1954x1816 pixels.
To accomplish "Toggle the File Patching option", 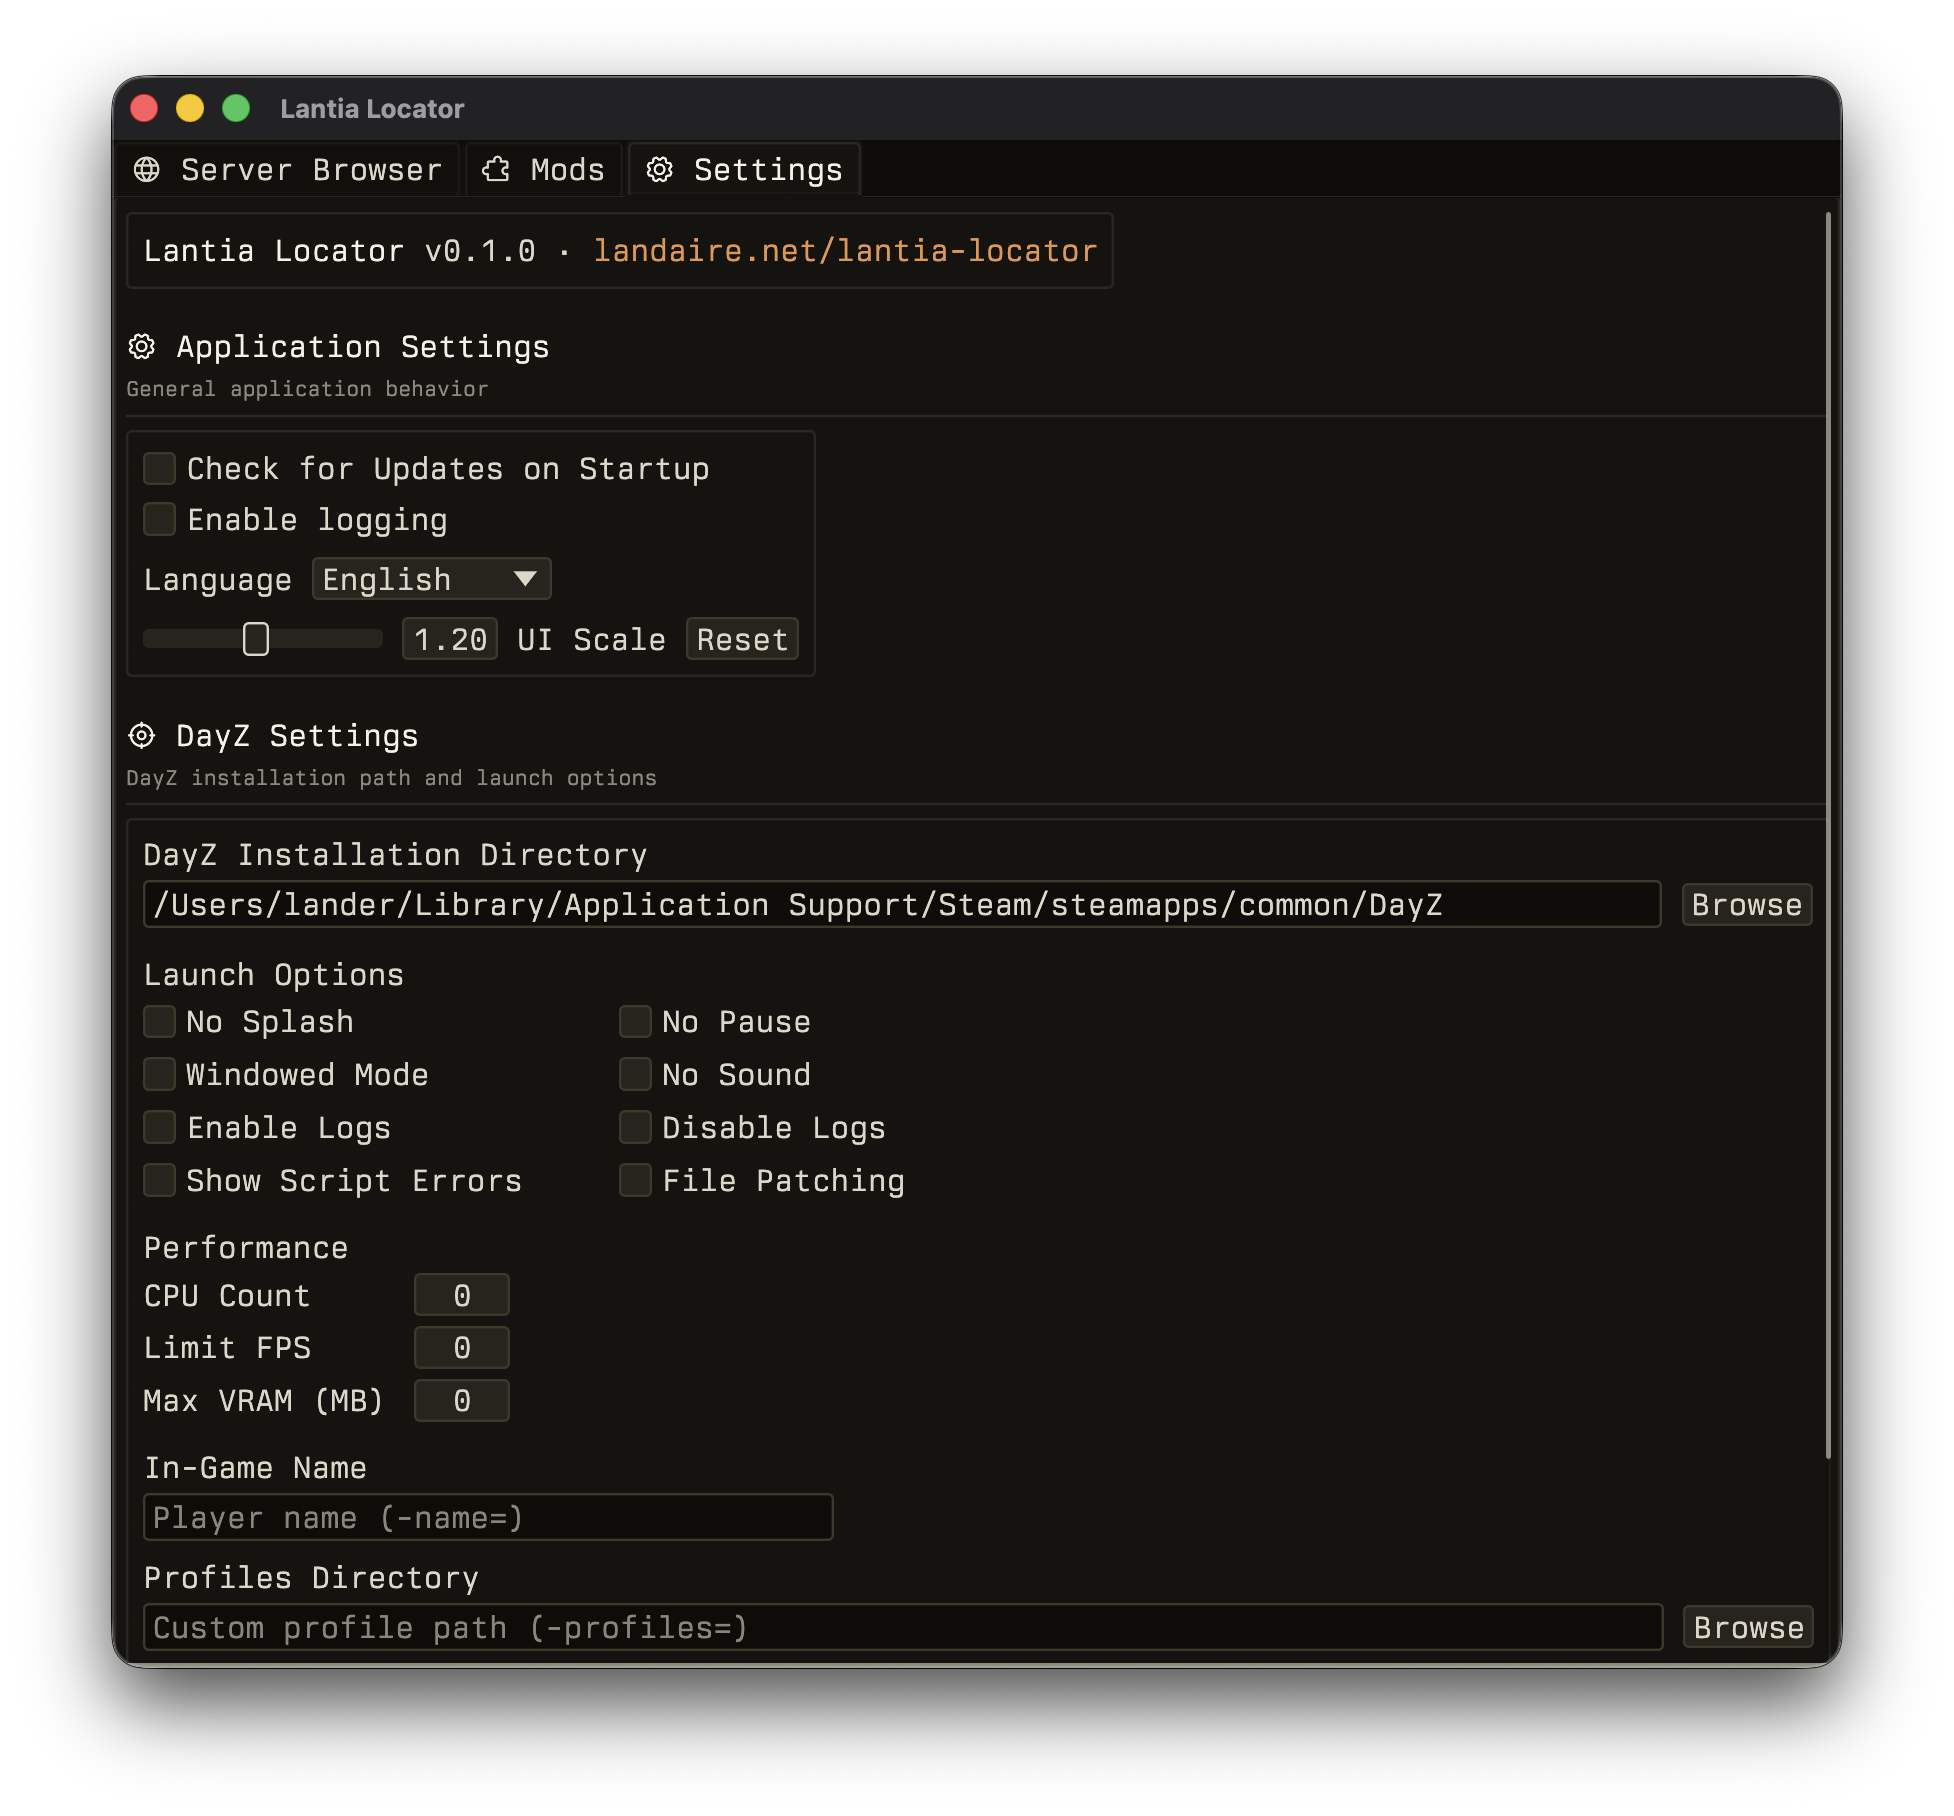I will (635, 1180).
